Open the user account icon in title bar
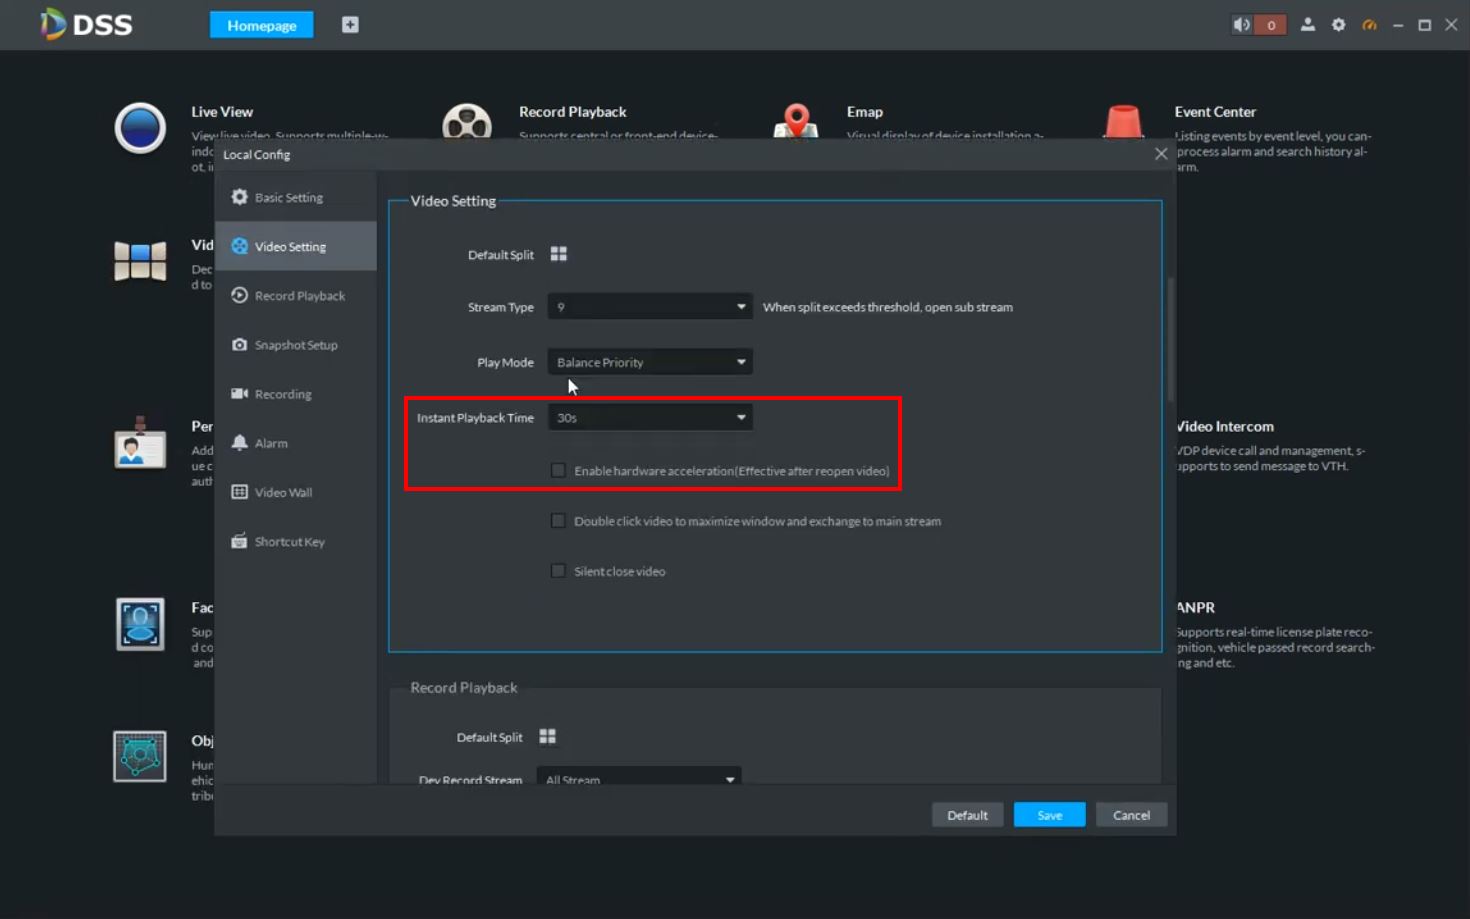The width and height of the screenshot is (1470, 919). 1307,25
